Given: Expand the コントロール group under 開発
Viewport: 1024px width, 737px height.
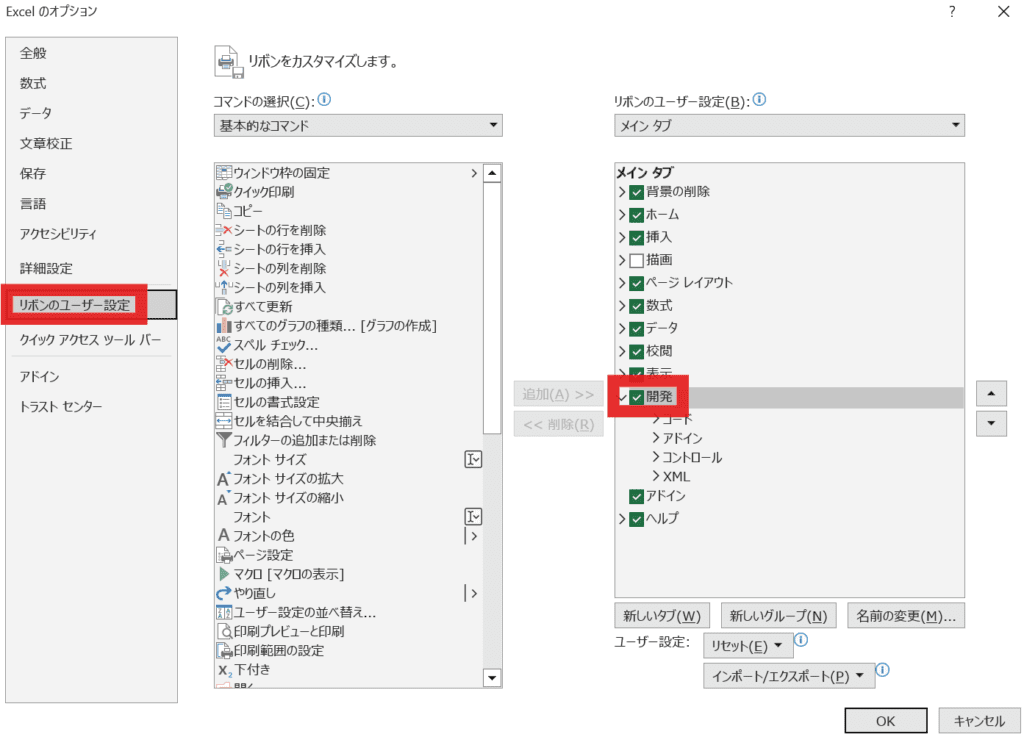Looking at the screenshot, I should pos(656,457).
